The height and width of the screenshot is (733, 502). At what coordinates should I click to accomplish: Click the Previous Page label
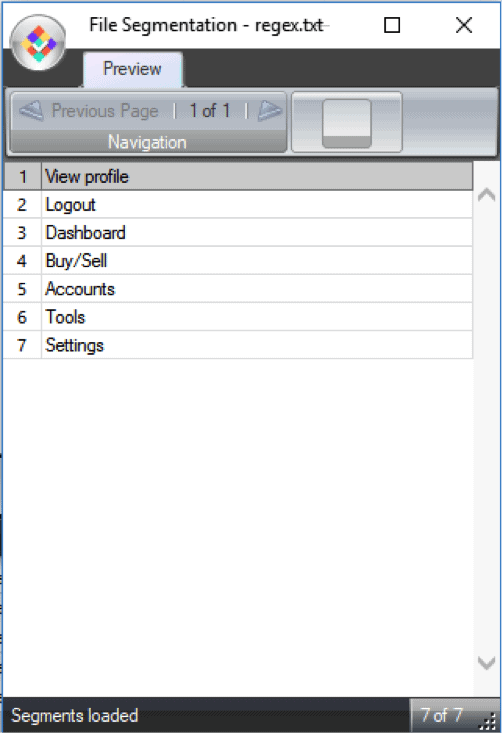click(105, 111)
